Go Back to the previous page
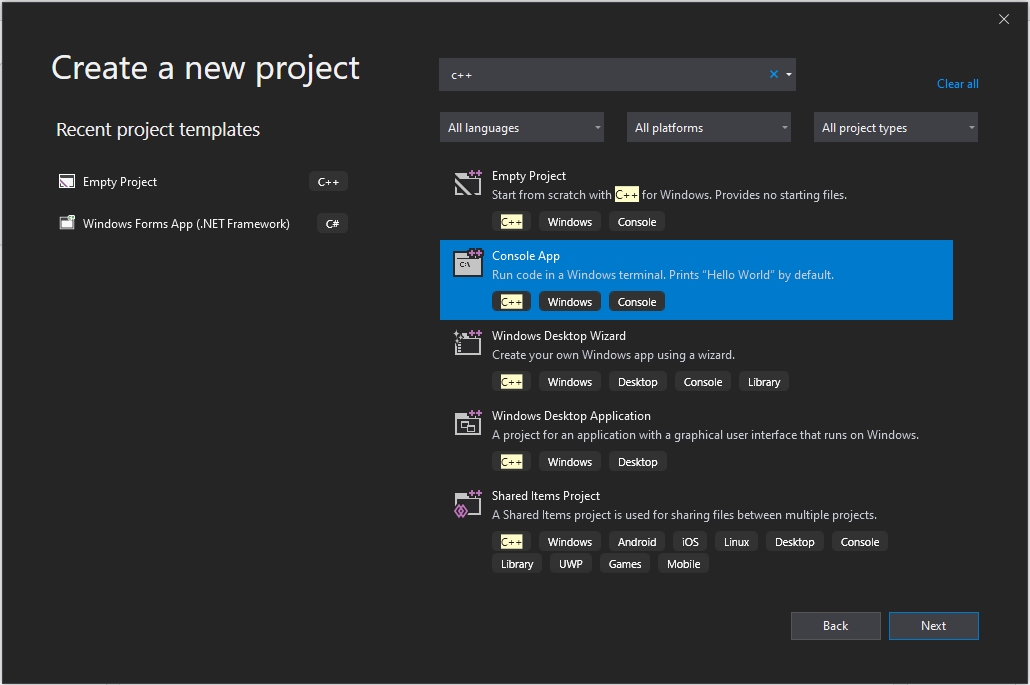The image size is (1030, 685). tap(835, 626)
